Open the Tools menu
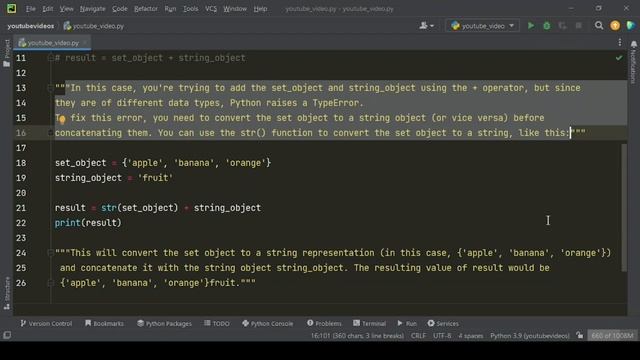This screenshot has height=360, width=640. click(x=190, y=9)
